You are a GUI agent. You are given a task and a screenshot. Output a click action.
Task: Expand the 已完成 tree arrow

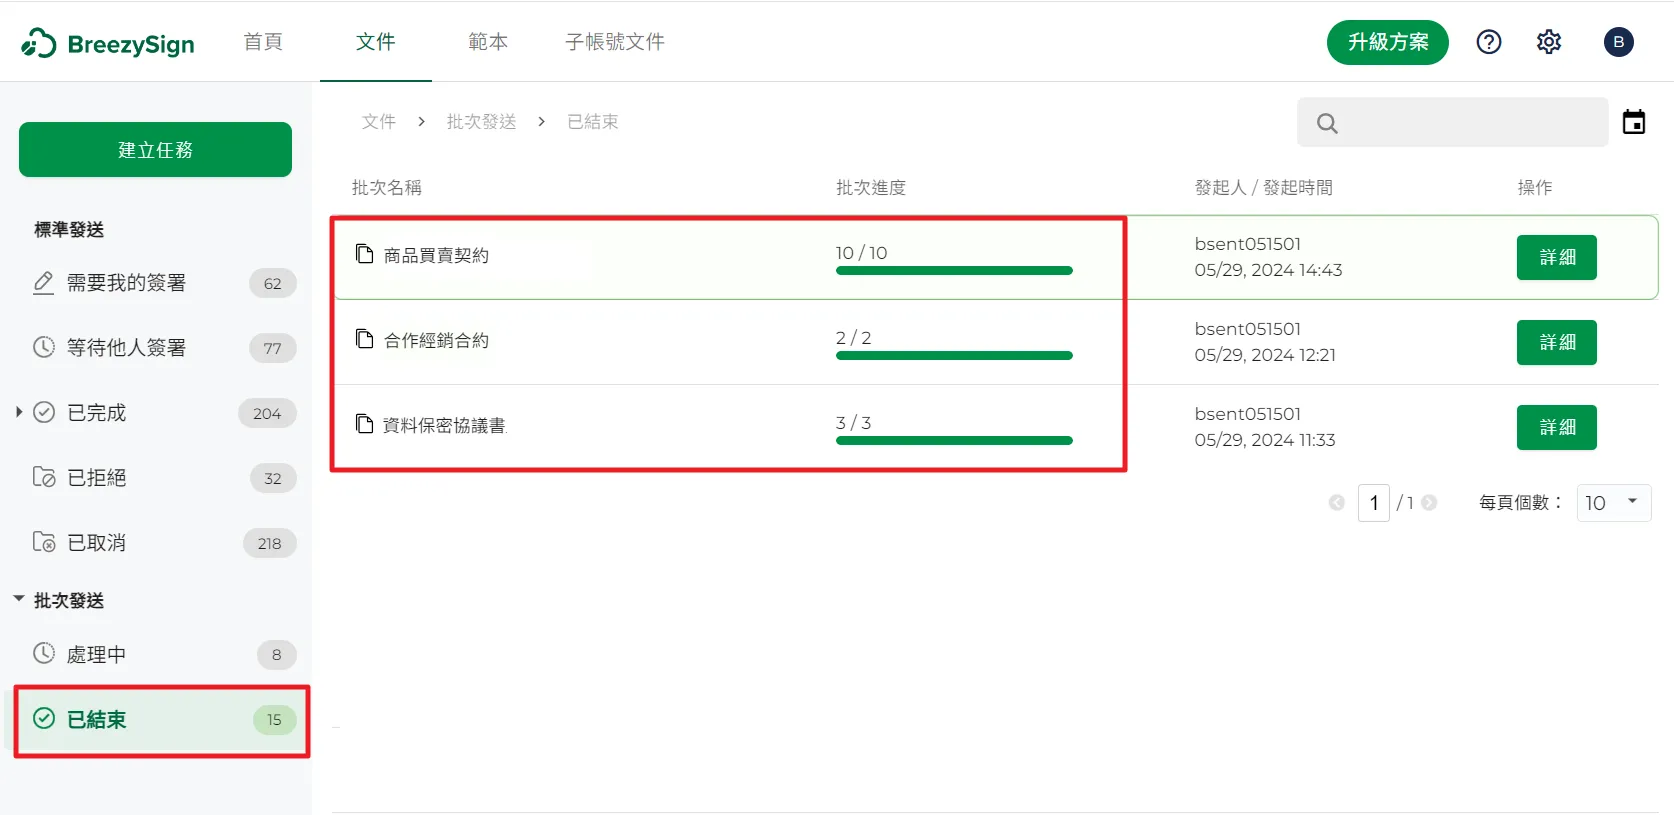(x=19, y=412)
